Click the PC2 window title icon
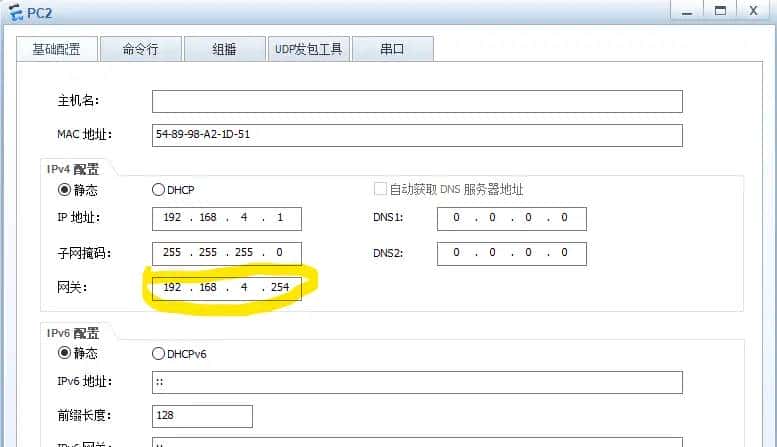This screenshot has width=777, height=447. click(x=16, y=13)
